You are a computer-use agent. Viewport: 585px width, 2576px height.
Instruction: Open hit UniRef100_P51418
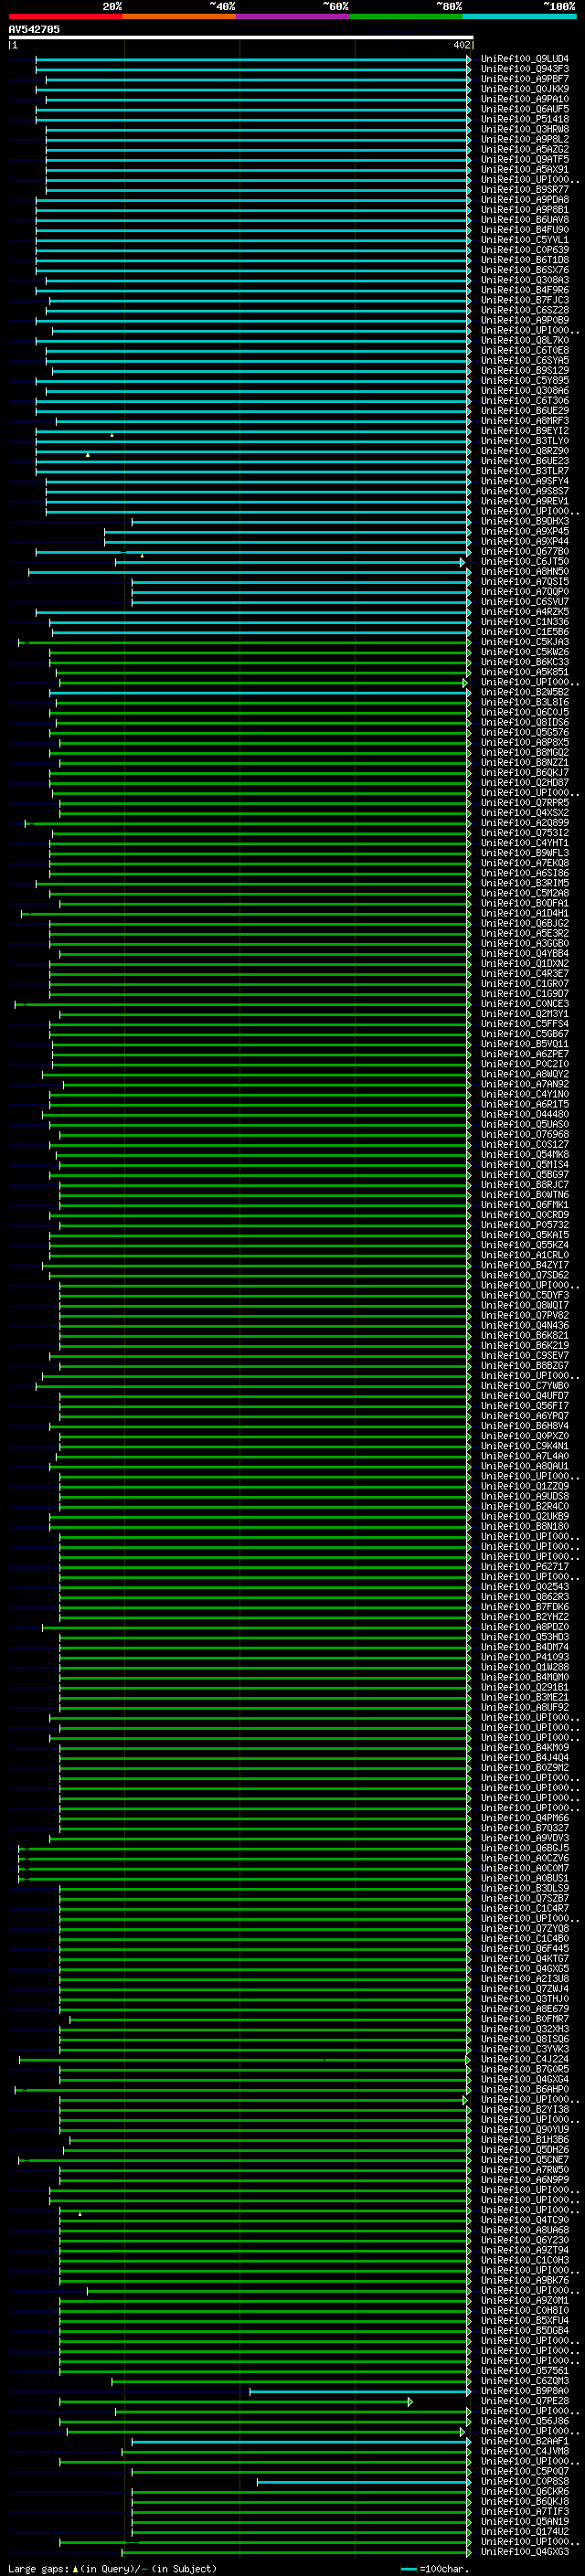tap(524, 119)
